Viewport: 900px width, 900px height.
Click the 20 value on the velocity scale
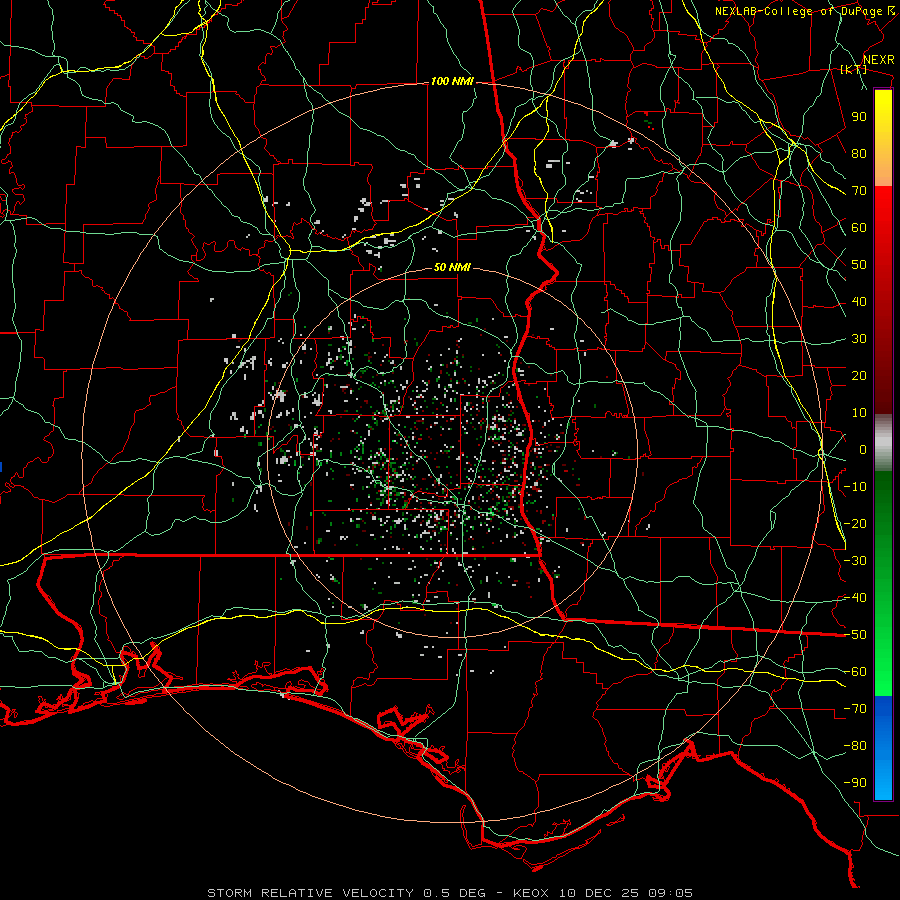pyautogui.click(x=859, y=376)
